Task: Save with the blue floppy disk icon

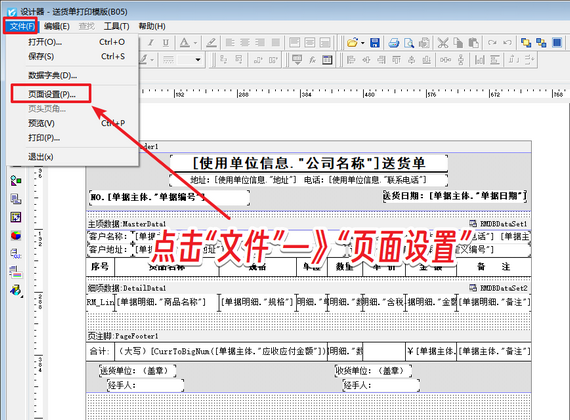Action: (x=375, y=43)
